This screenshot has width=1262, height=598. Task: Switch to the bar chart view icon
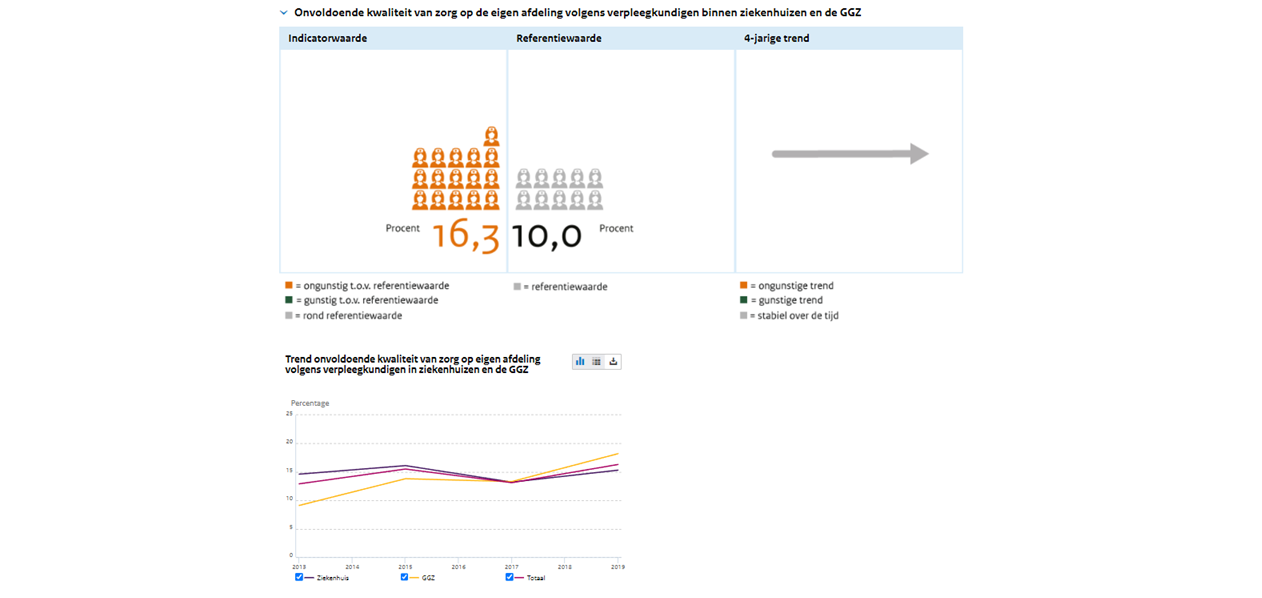[x=580, y=361]
